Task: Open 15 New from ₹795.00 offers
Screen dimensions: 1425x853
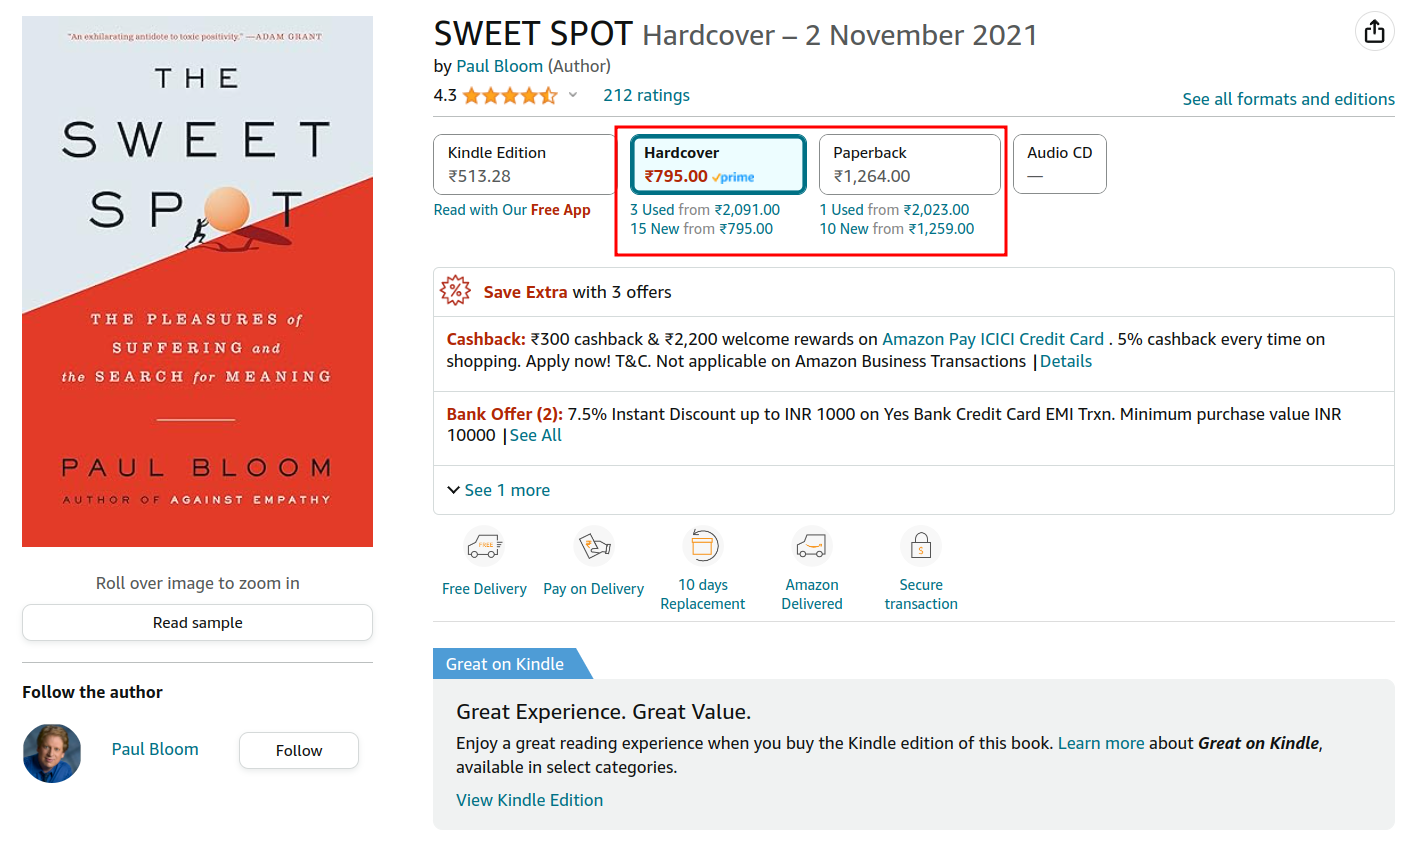Action: pyautogui.click(x=701, y=229)
